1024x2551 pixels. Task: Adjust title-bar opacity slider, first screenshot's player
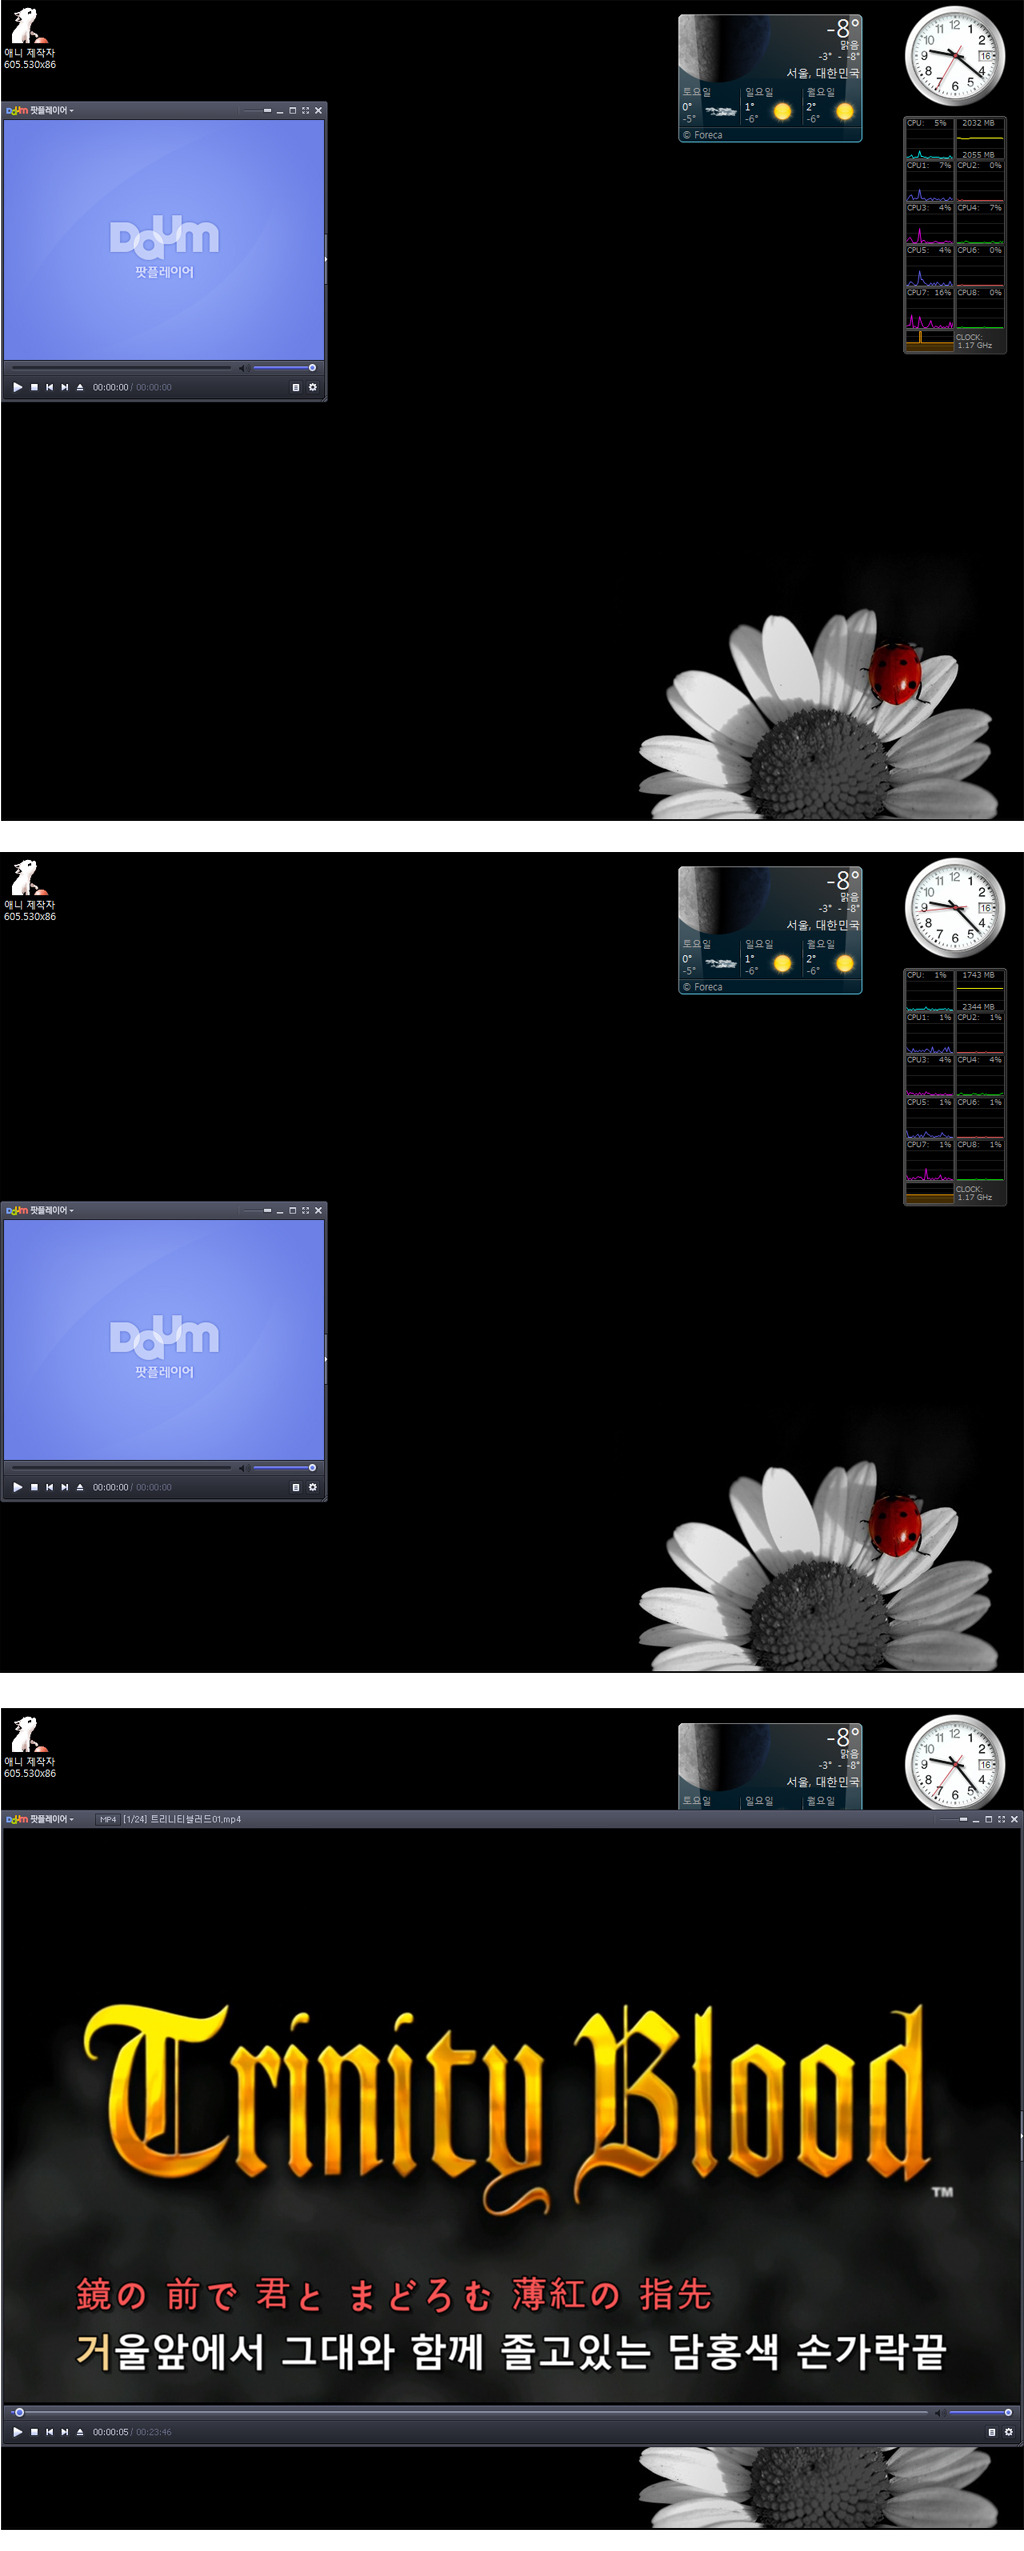point(257,110)
